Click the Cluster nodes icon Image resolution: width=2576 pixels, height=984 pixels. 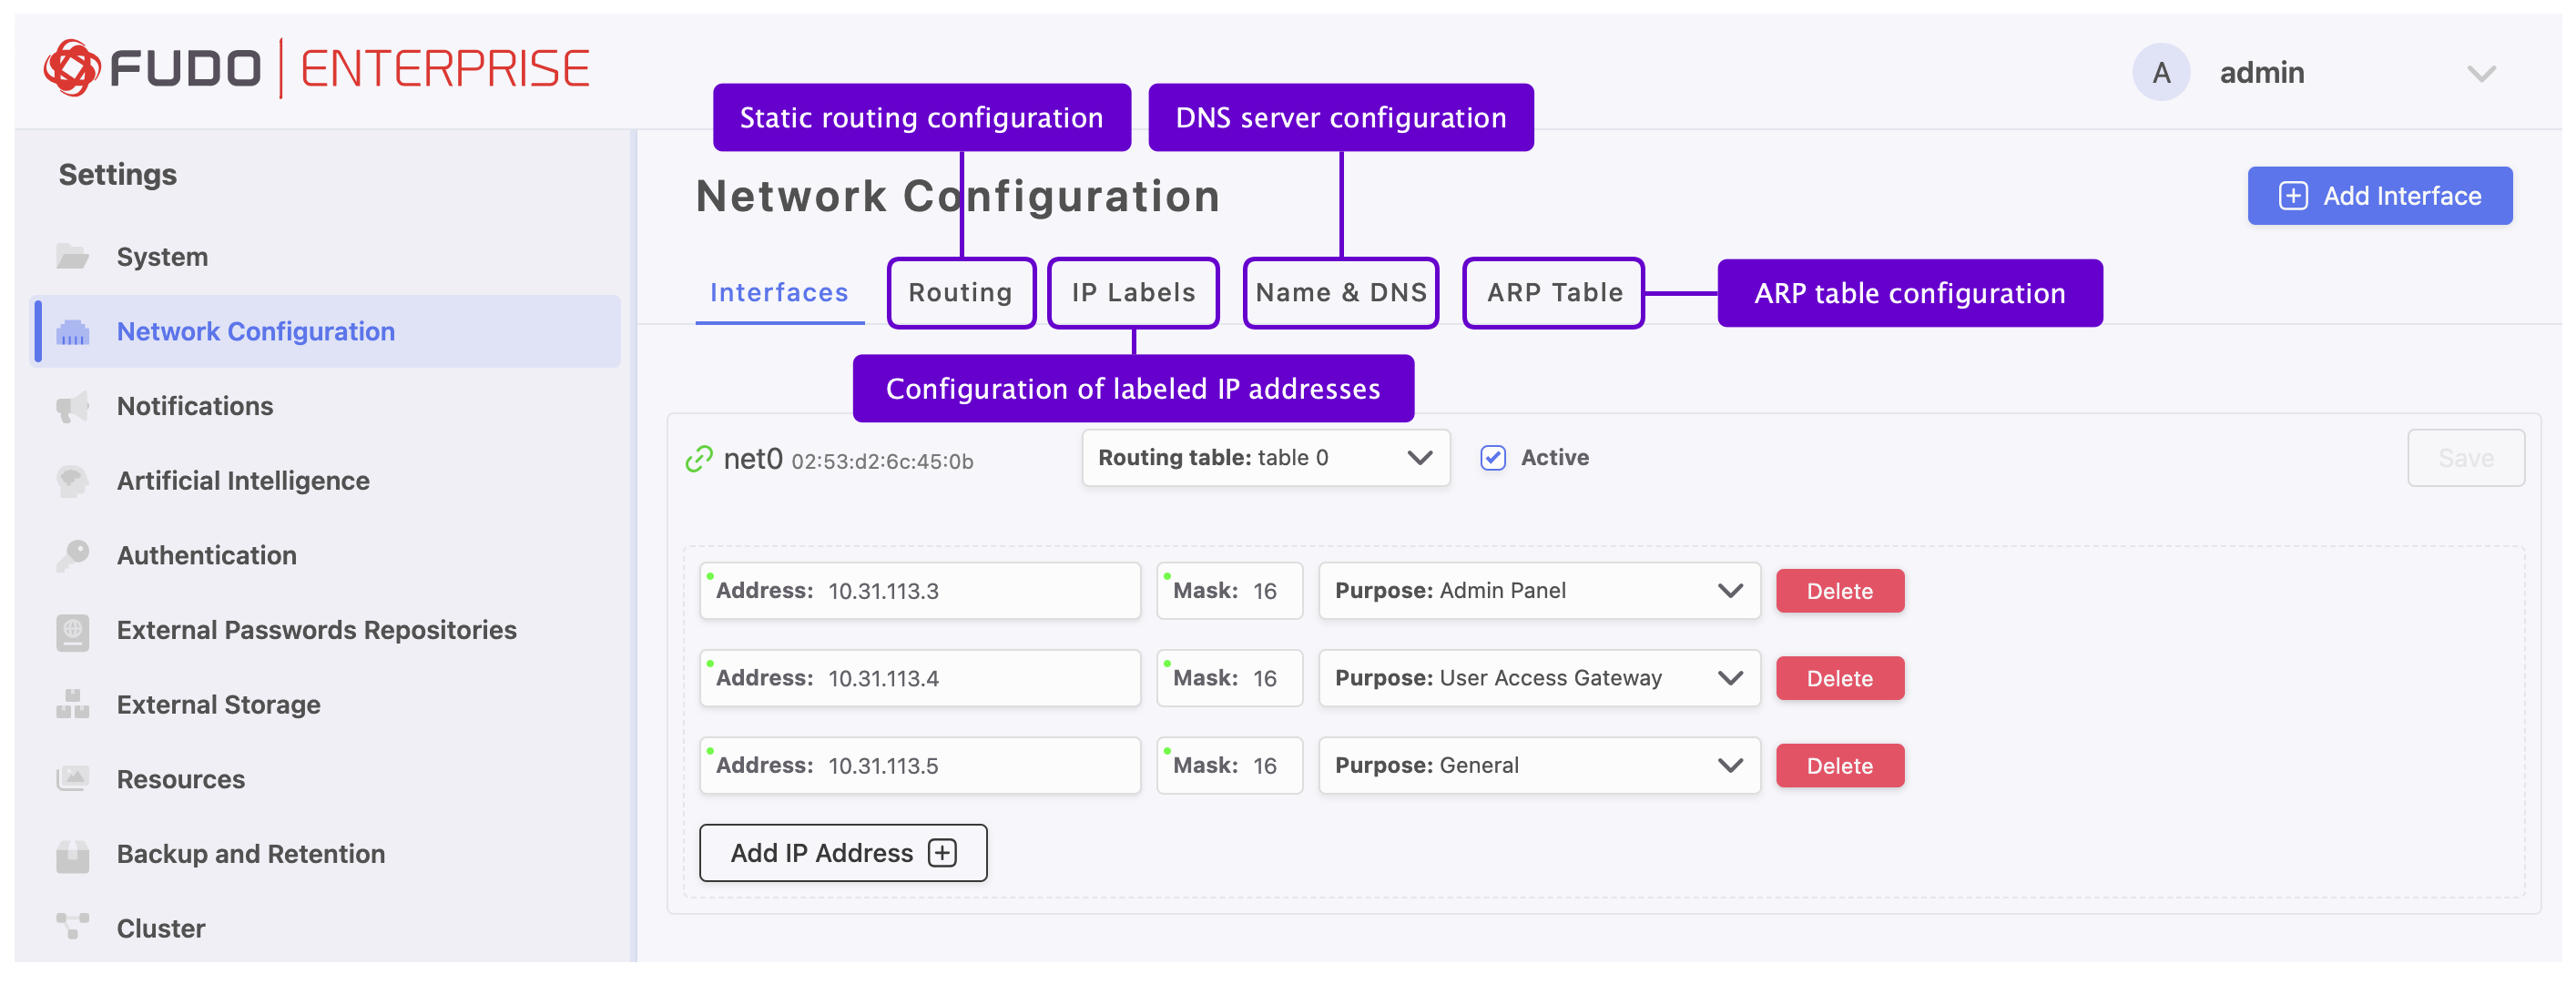[72, 926]
